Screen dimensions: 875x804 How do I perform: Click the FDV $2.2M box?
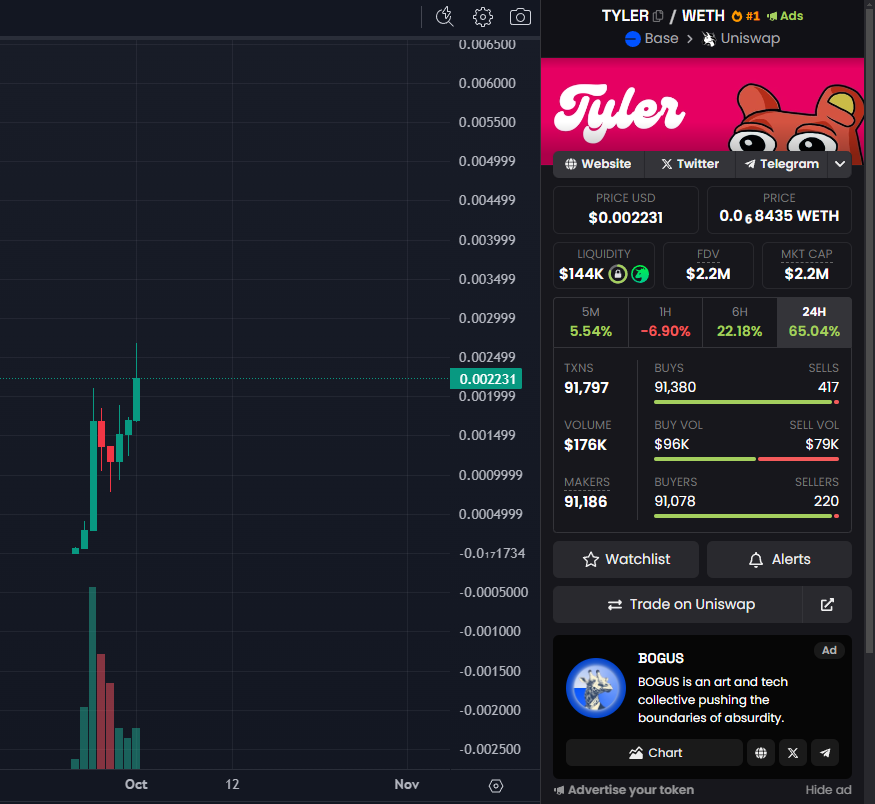pos(708,266)
